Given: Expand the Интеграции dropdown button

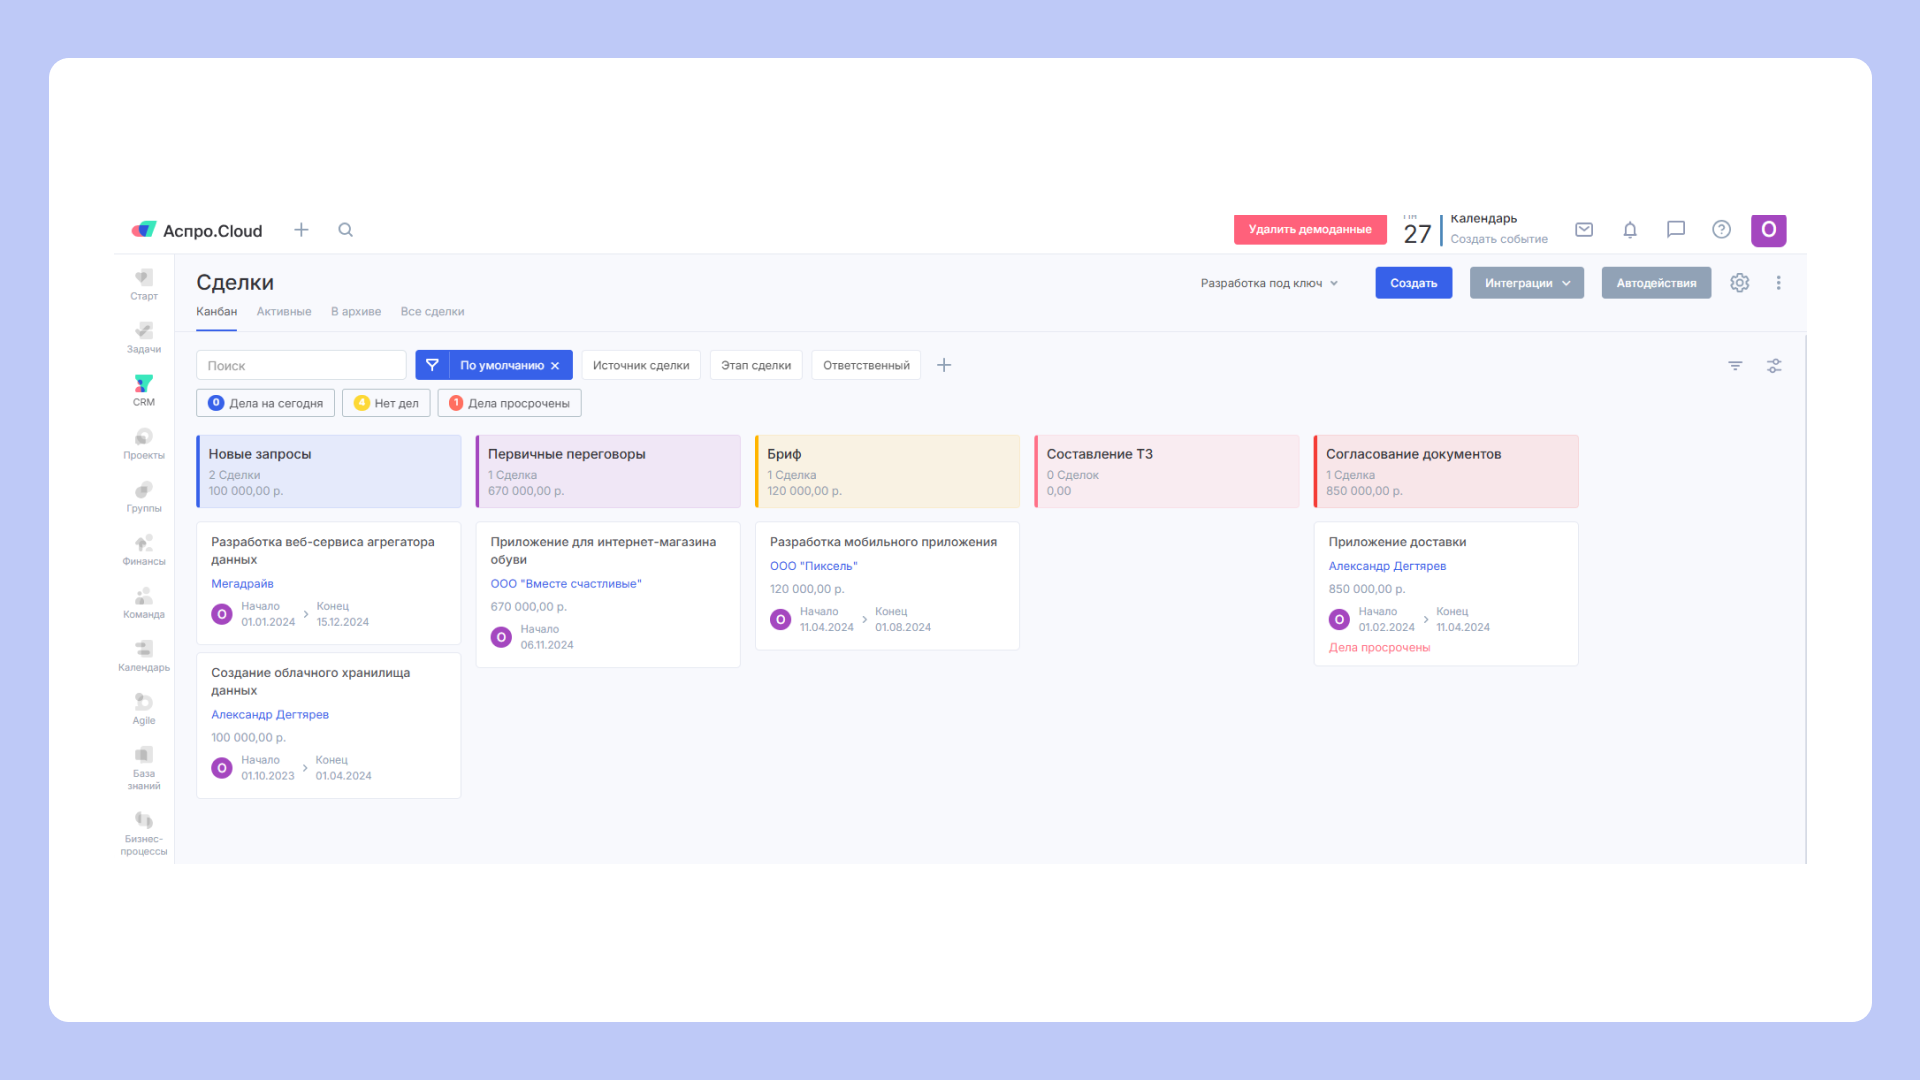Looking at the screenshot, I should point(1526,283).
